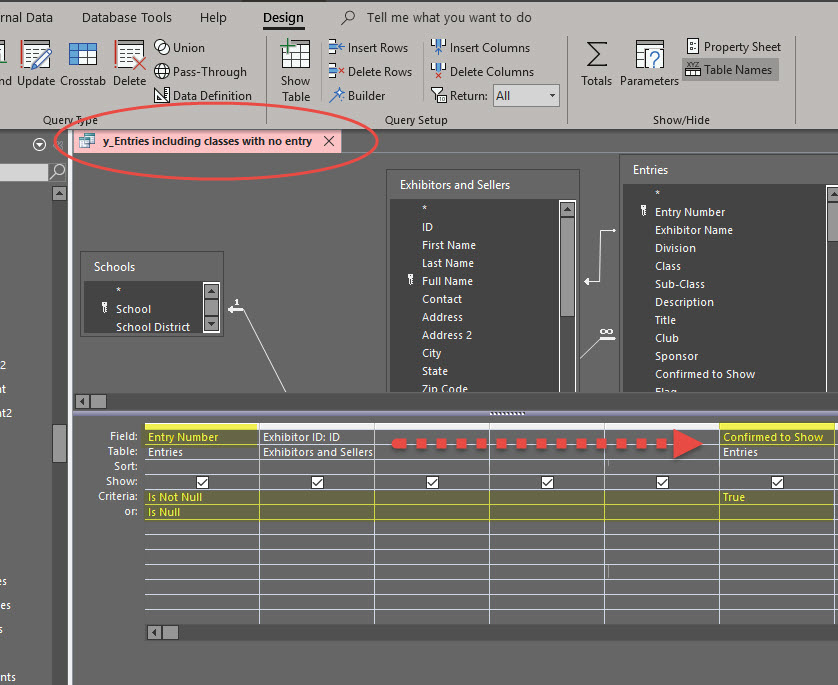Image resolution: width=838 pixels, height=685 pixels.
Task: Open the Return value dropdown
Action: pos(552,96)
